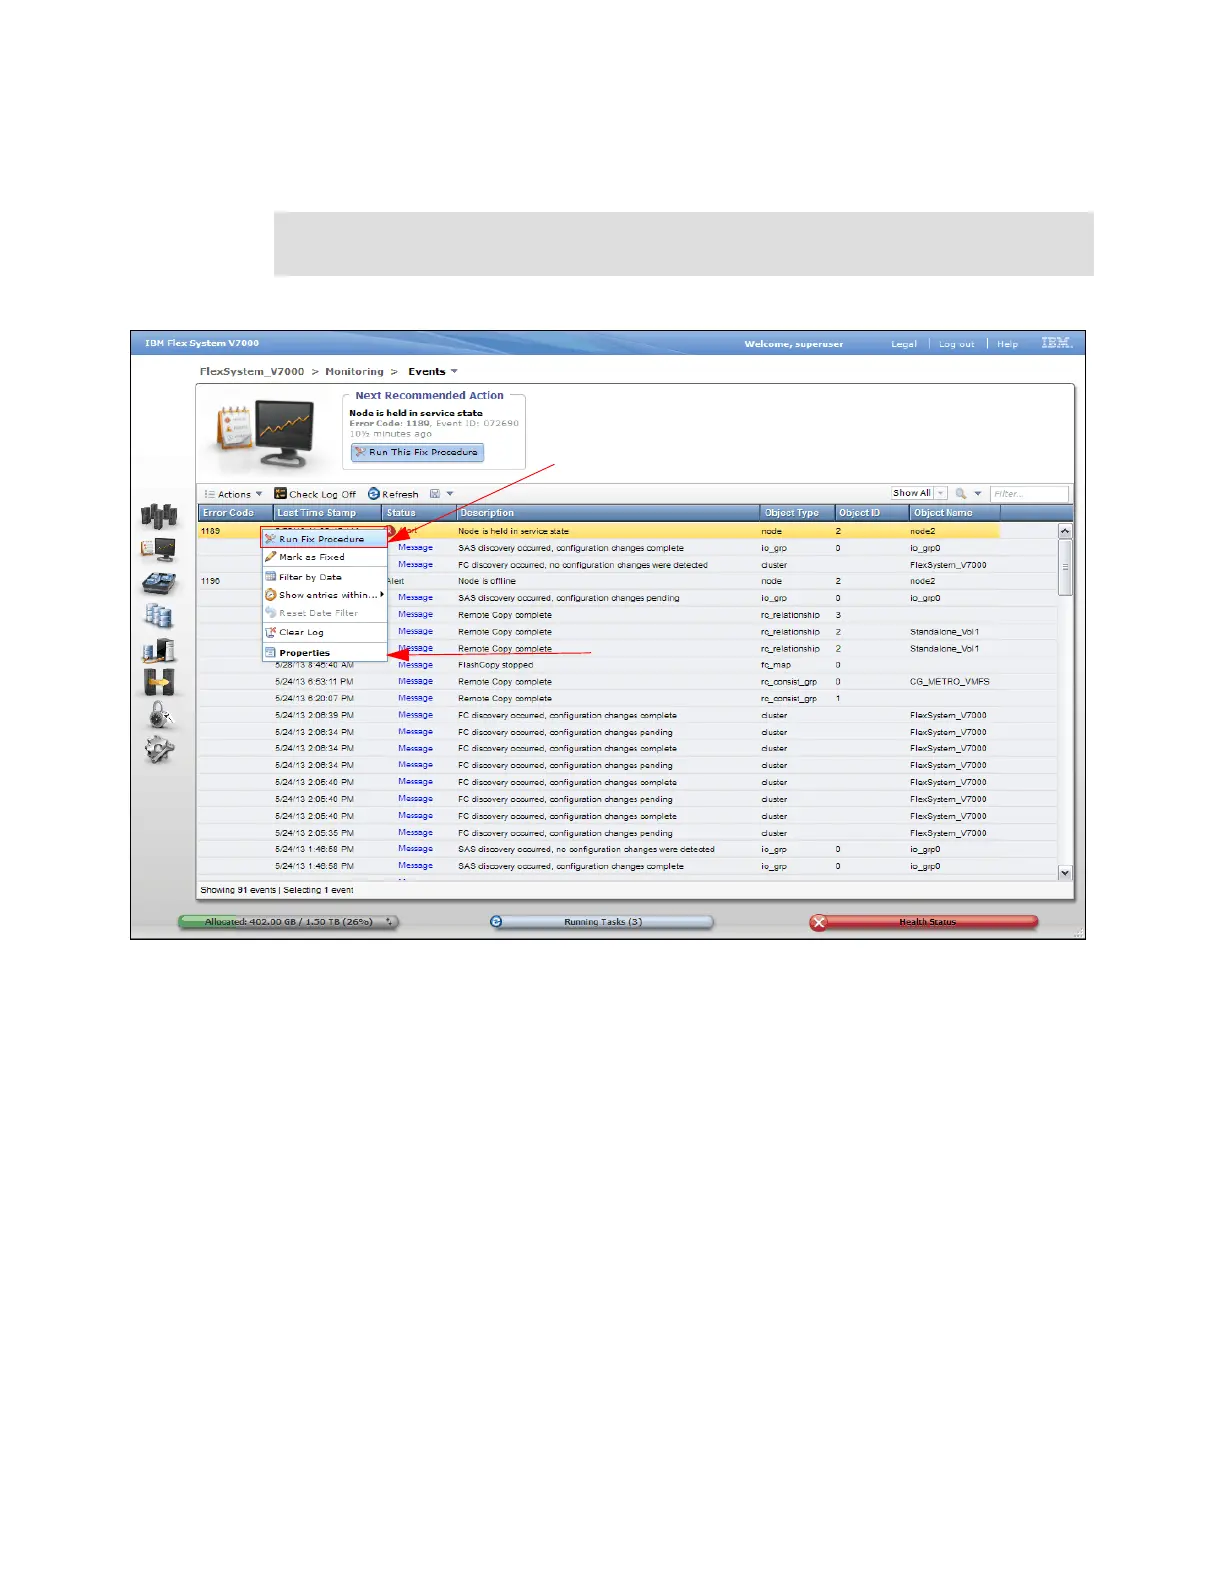Click Run This Fix Procedure button
This screenshot has width=1224, height=1584.
[417, 452]
